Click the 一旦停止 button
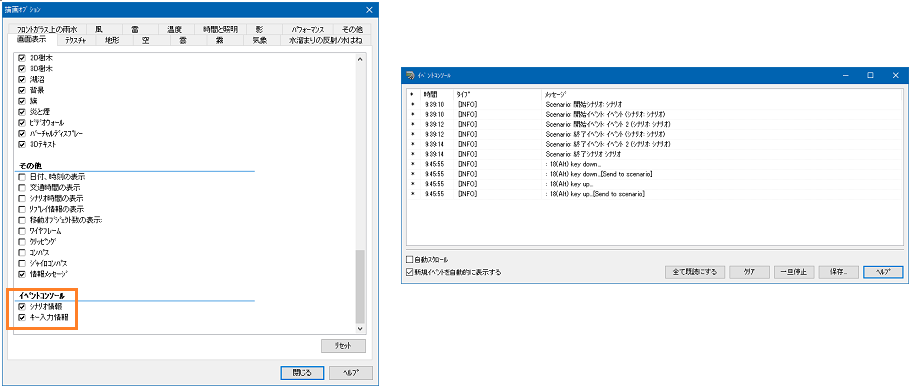Image resolution: width=912 pixels, height=389 pixels. tap(793, 272)
